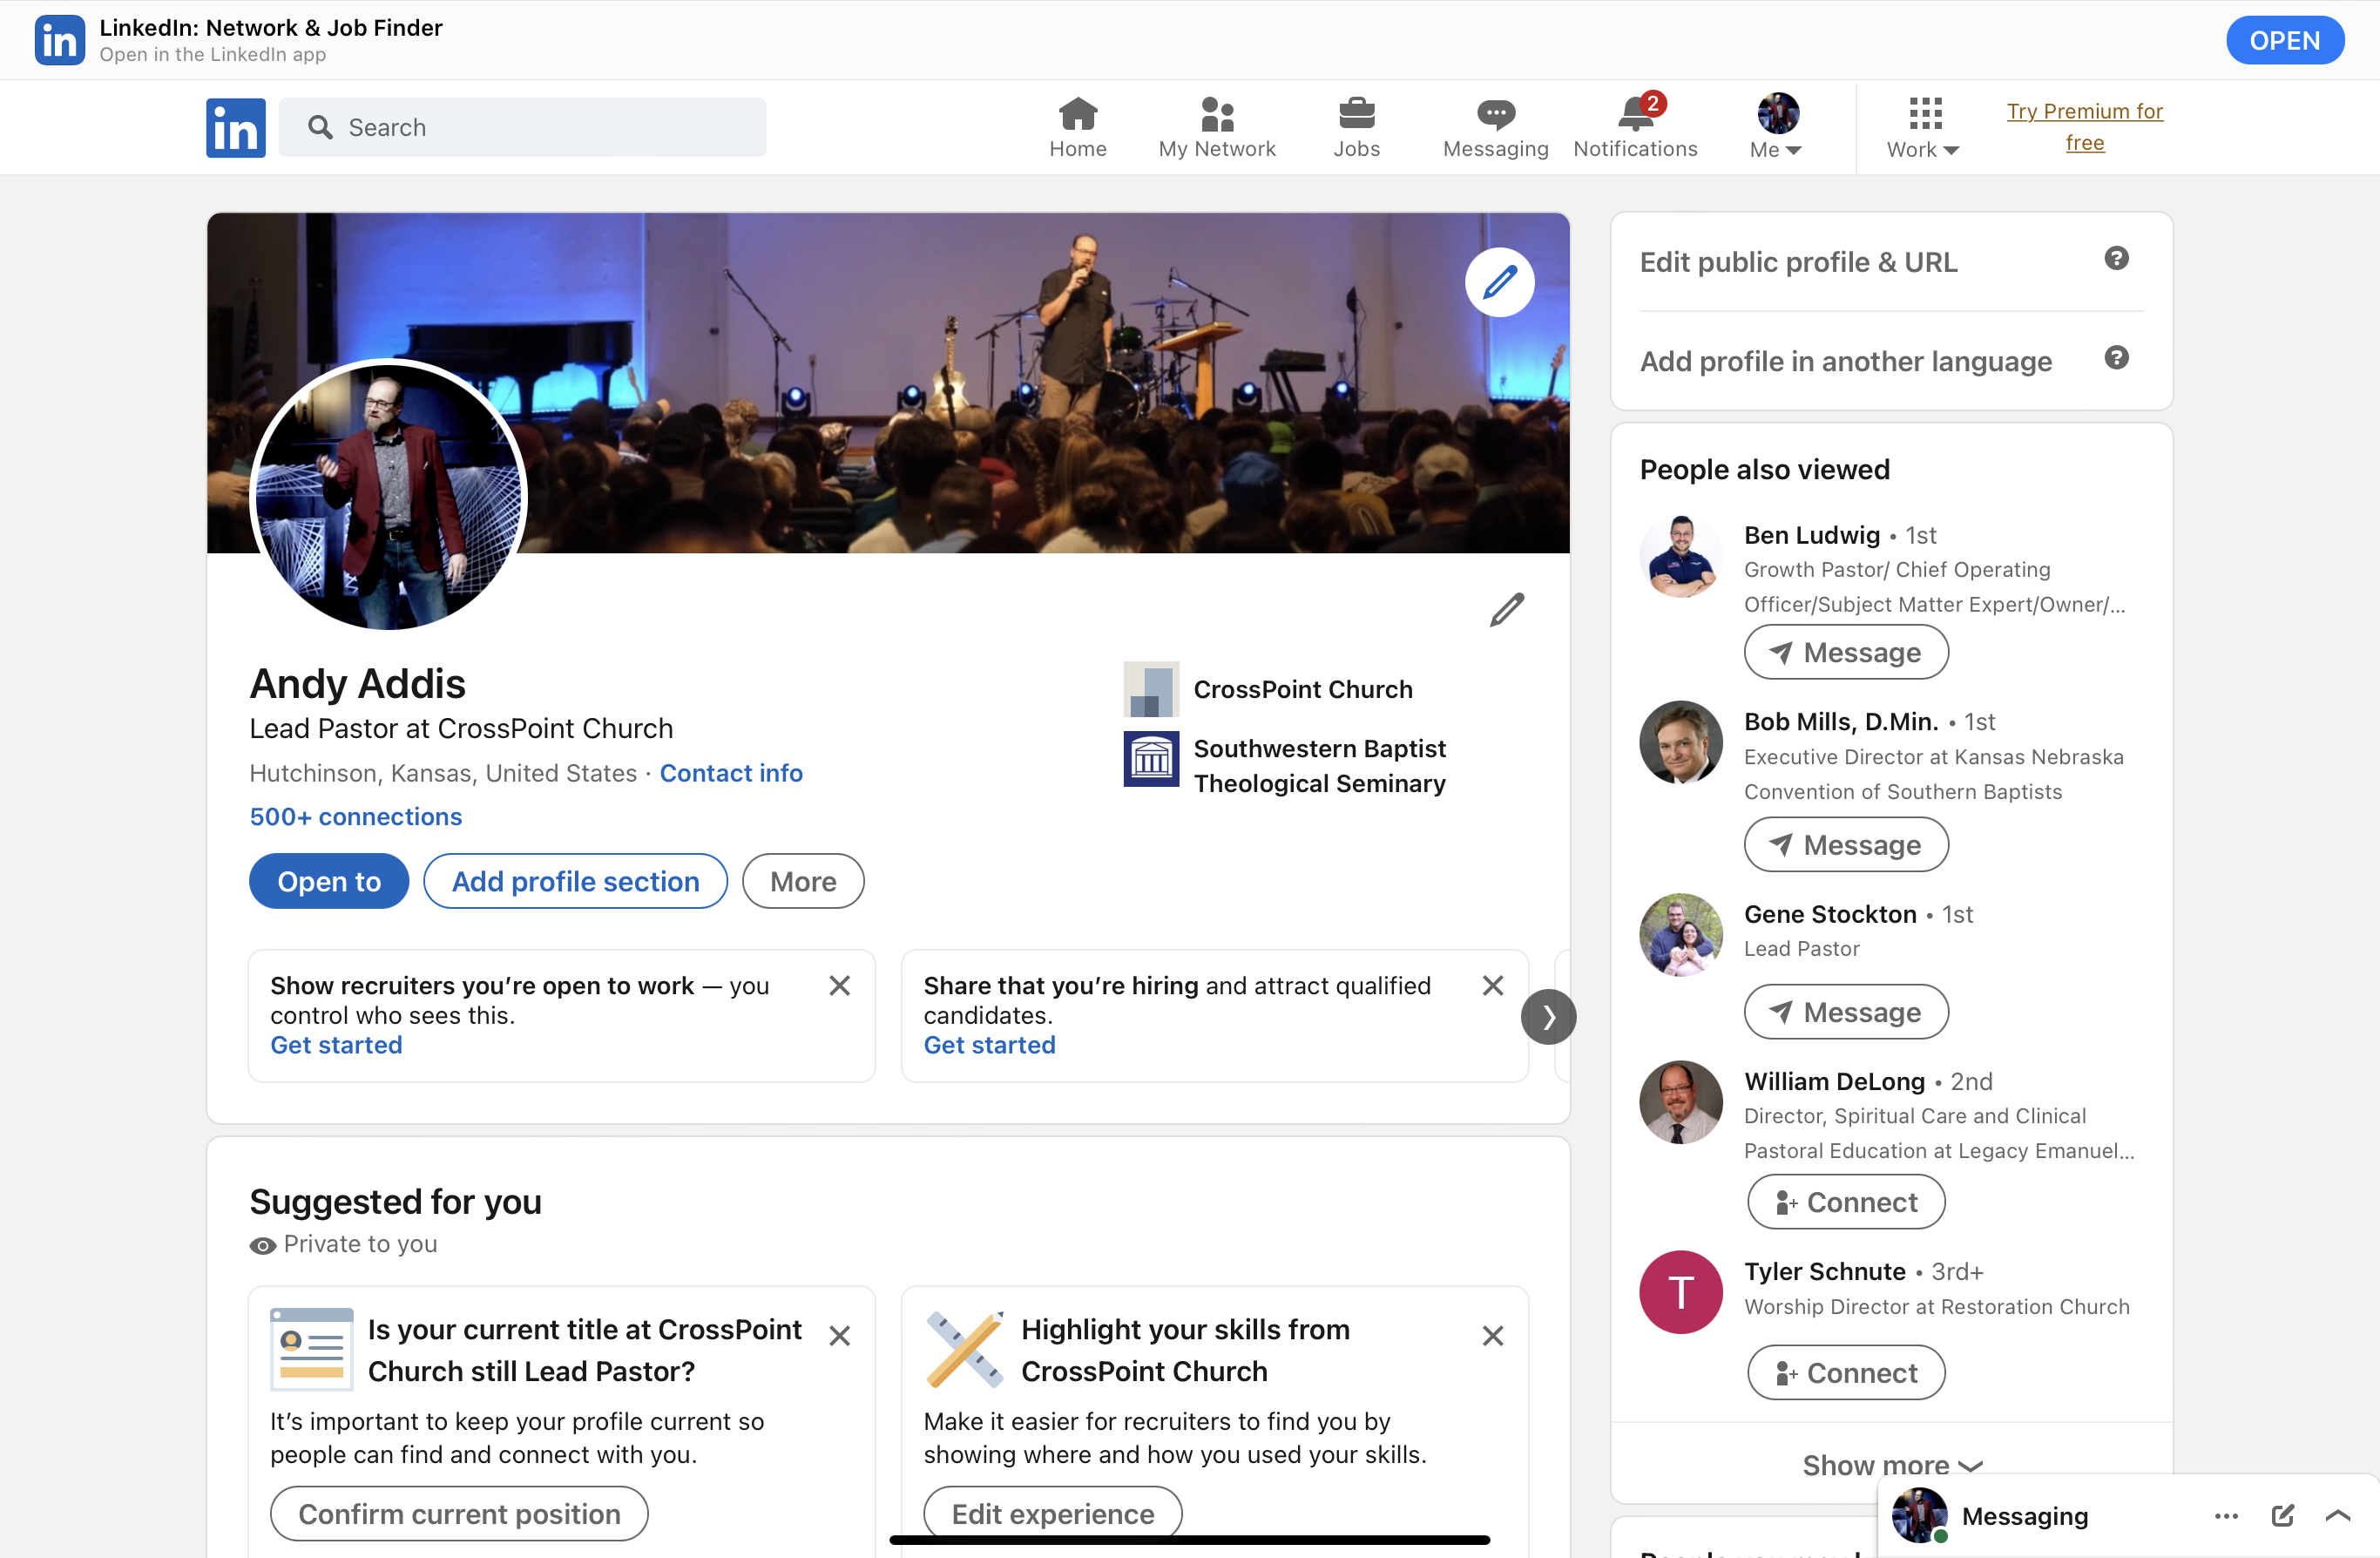Open the More profile actions button
2380x1558 pixels.
[x=802, y=881]
